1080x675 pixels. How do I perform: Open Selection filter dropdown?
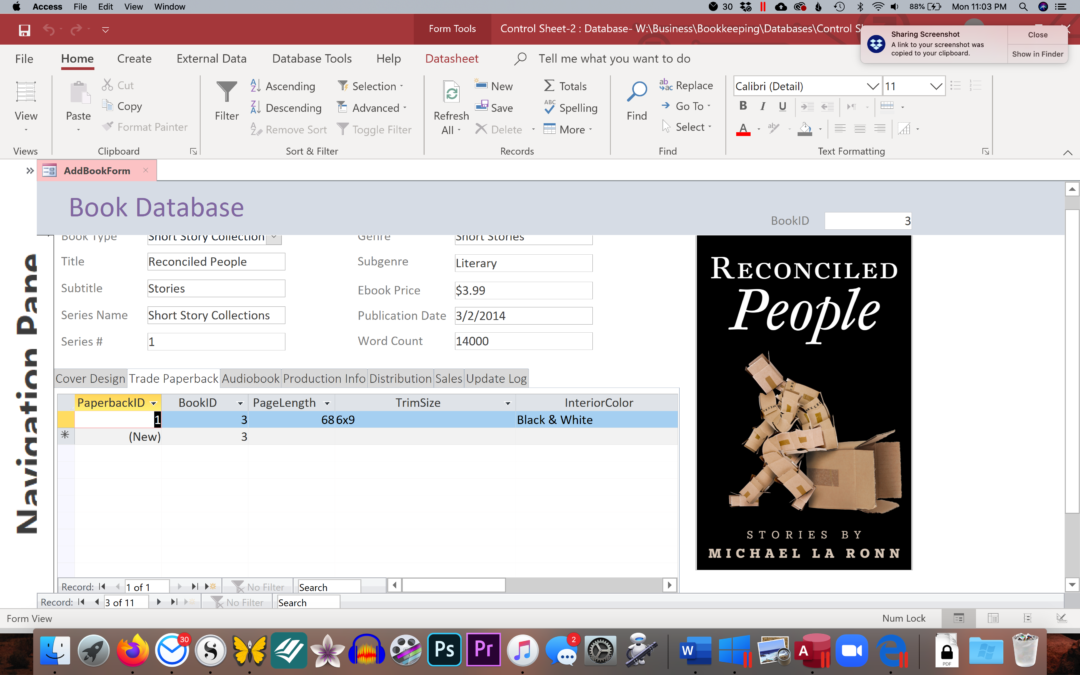coord(371,86)
